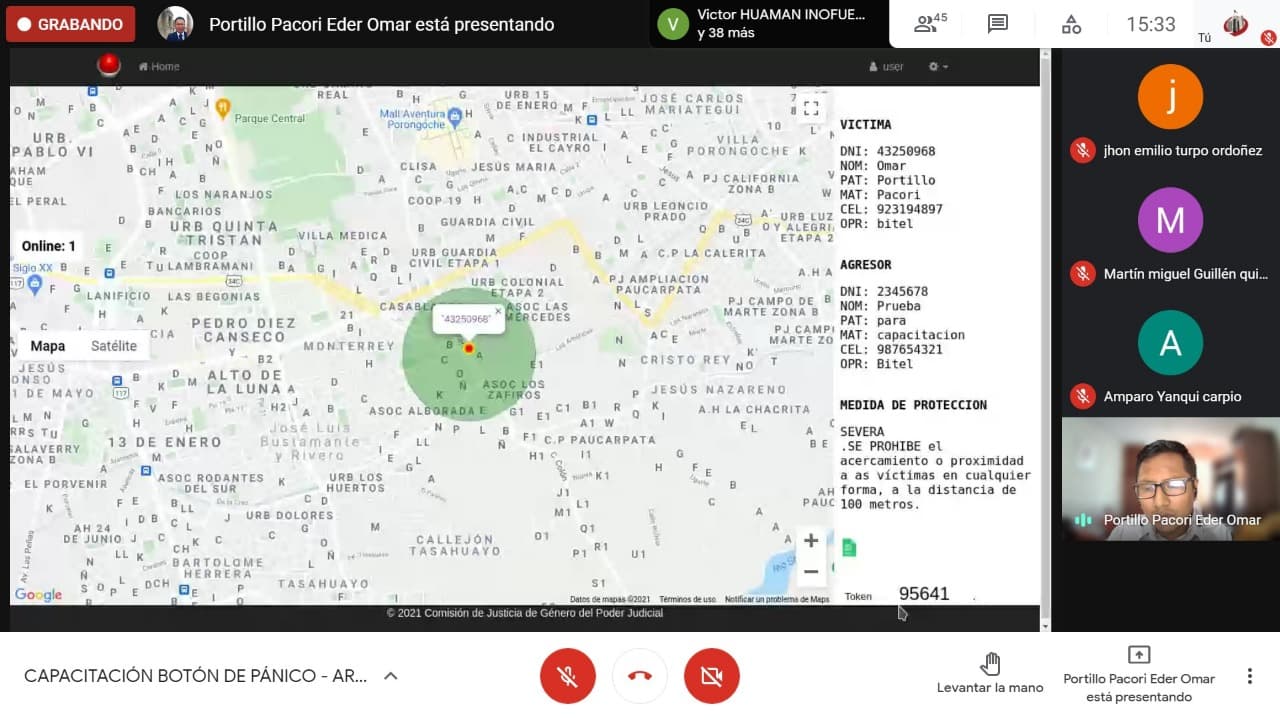Image resolution: width=1280 pixels, height=720 pixels.
Task: Select the purple "M" participant avatar
Action: pos(1170,220)
